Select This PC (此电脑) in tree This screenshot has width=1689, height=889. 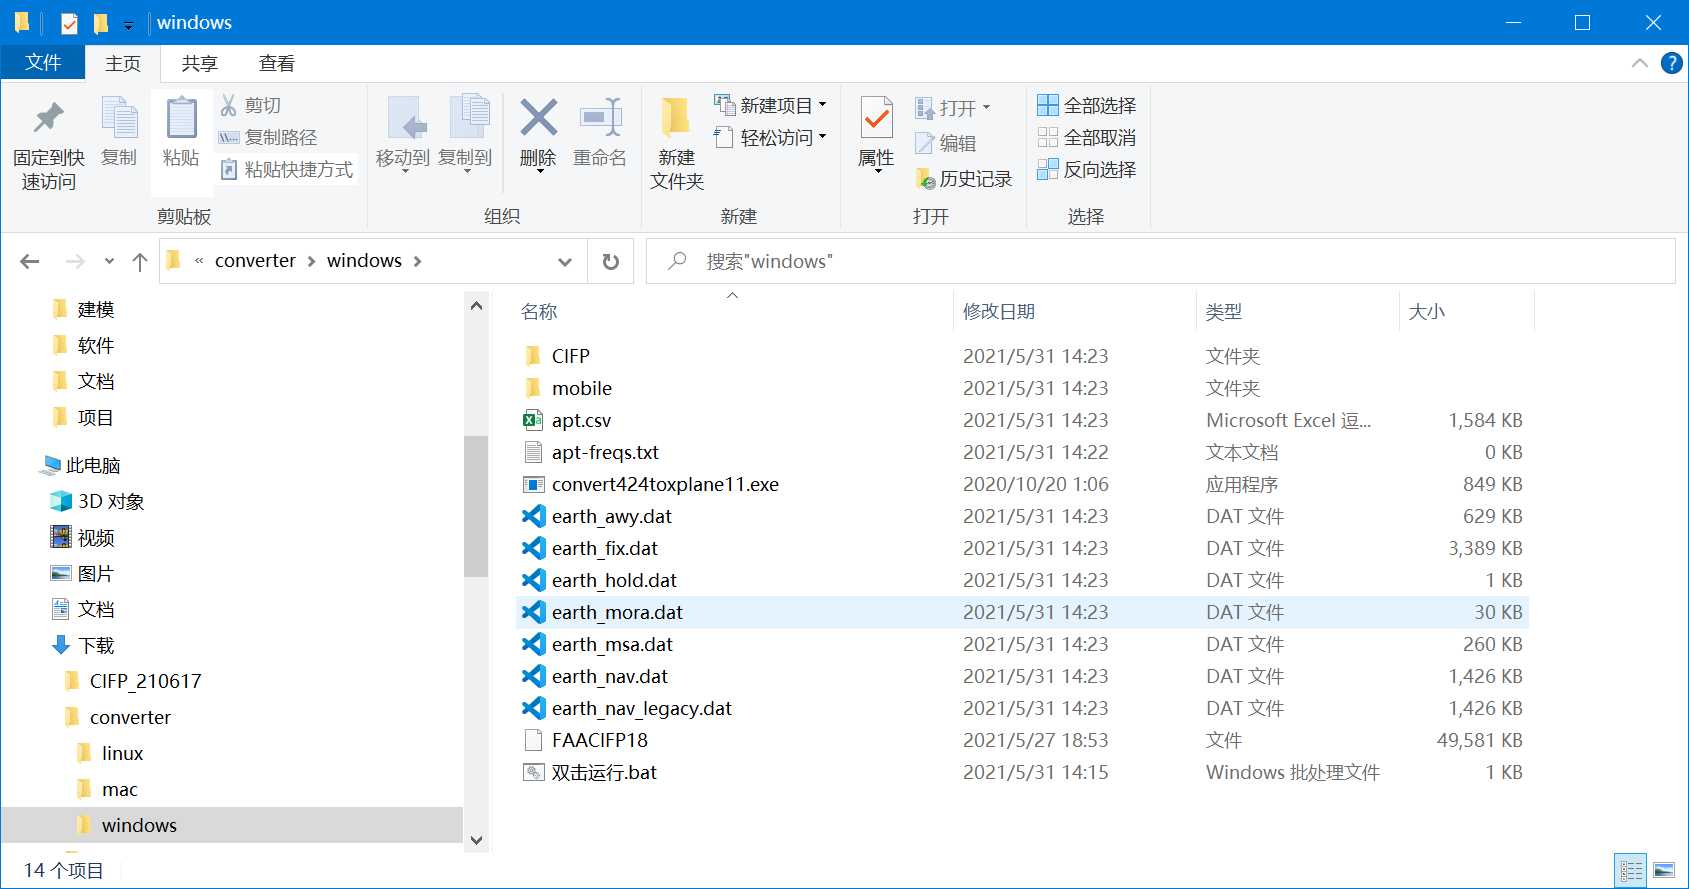point(93,465)
